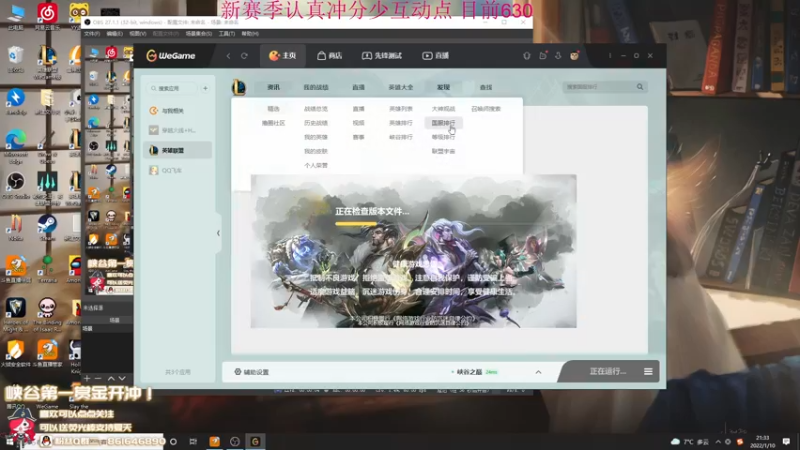Screen dimensions: 800x450
Task: Open 辅助设置 gear settings
Action: coord(252,372)
